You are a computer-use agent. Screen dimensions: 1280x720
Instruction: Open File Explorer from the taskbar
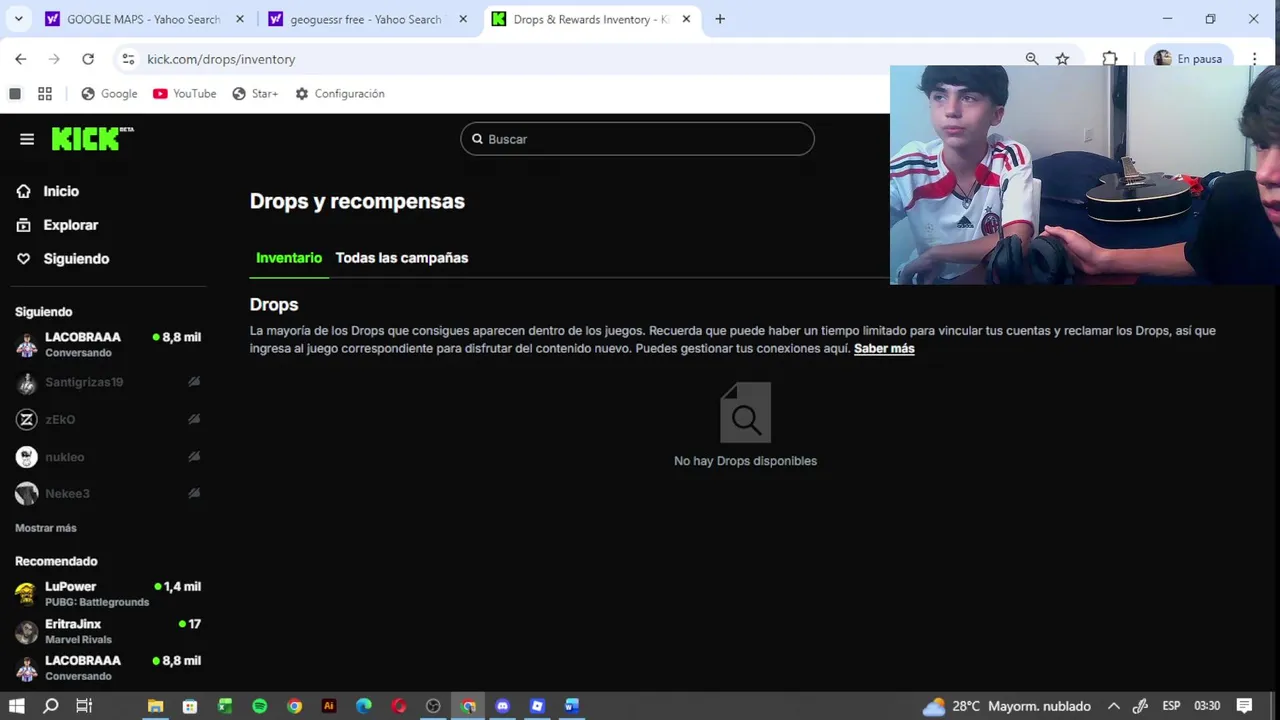(155, 706)
